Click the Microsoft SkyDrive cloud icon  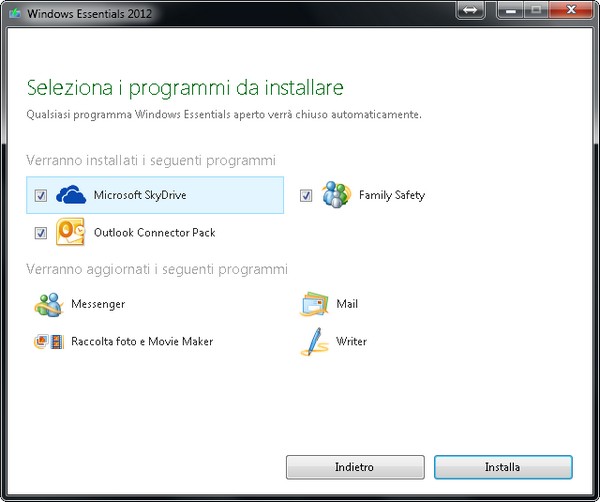coord(71,195)
